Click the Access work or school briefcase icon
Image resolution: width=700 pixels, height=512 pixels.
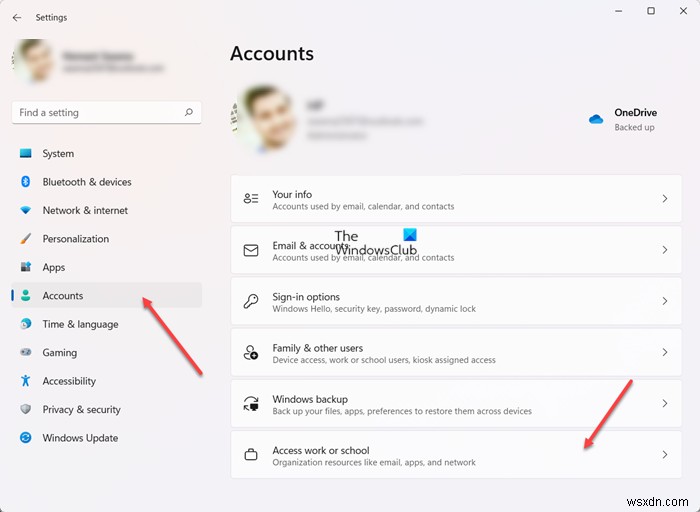[251, 455]
